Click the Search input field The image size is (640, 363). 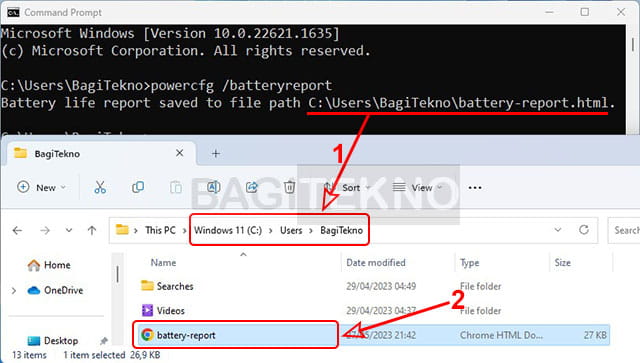coord(624,230)
